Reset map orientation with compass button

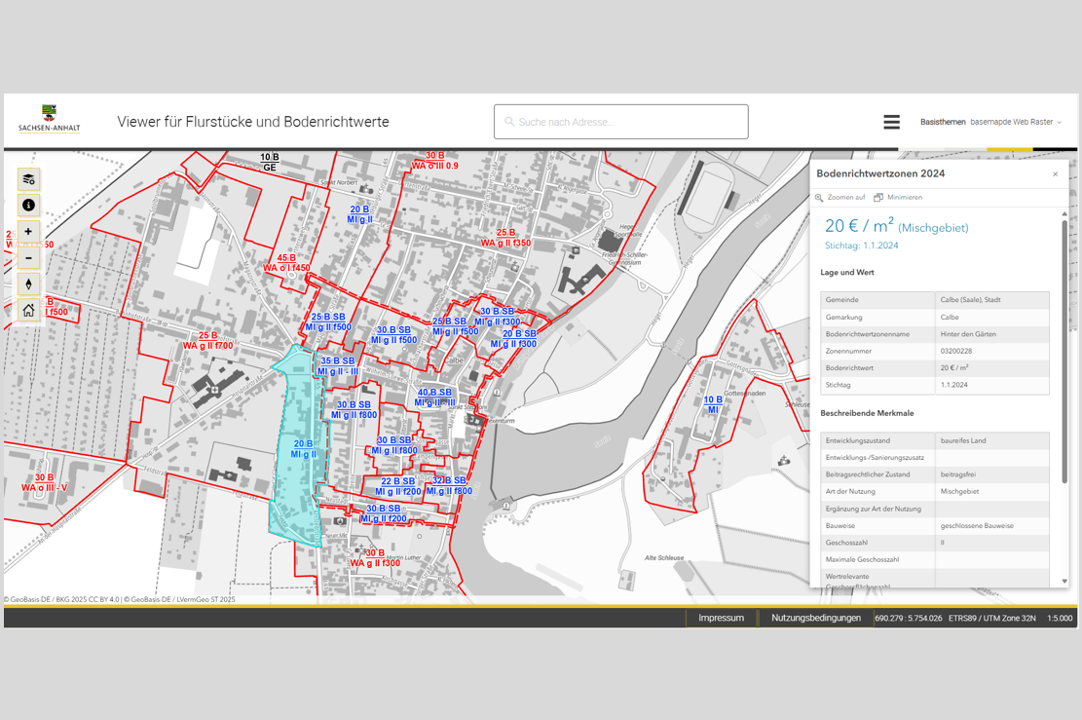click(28, 284)
